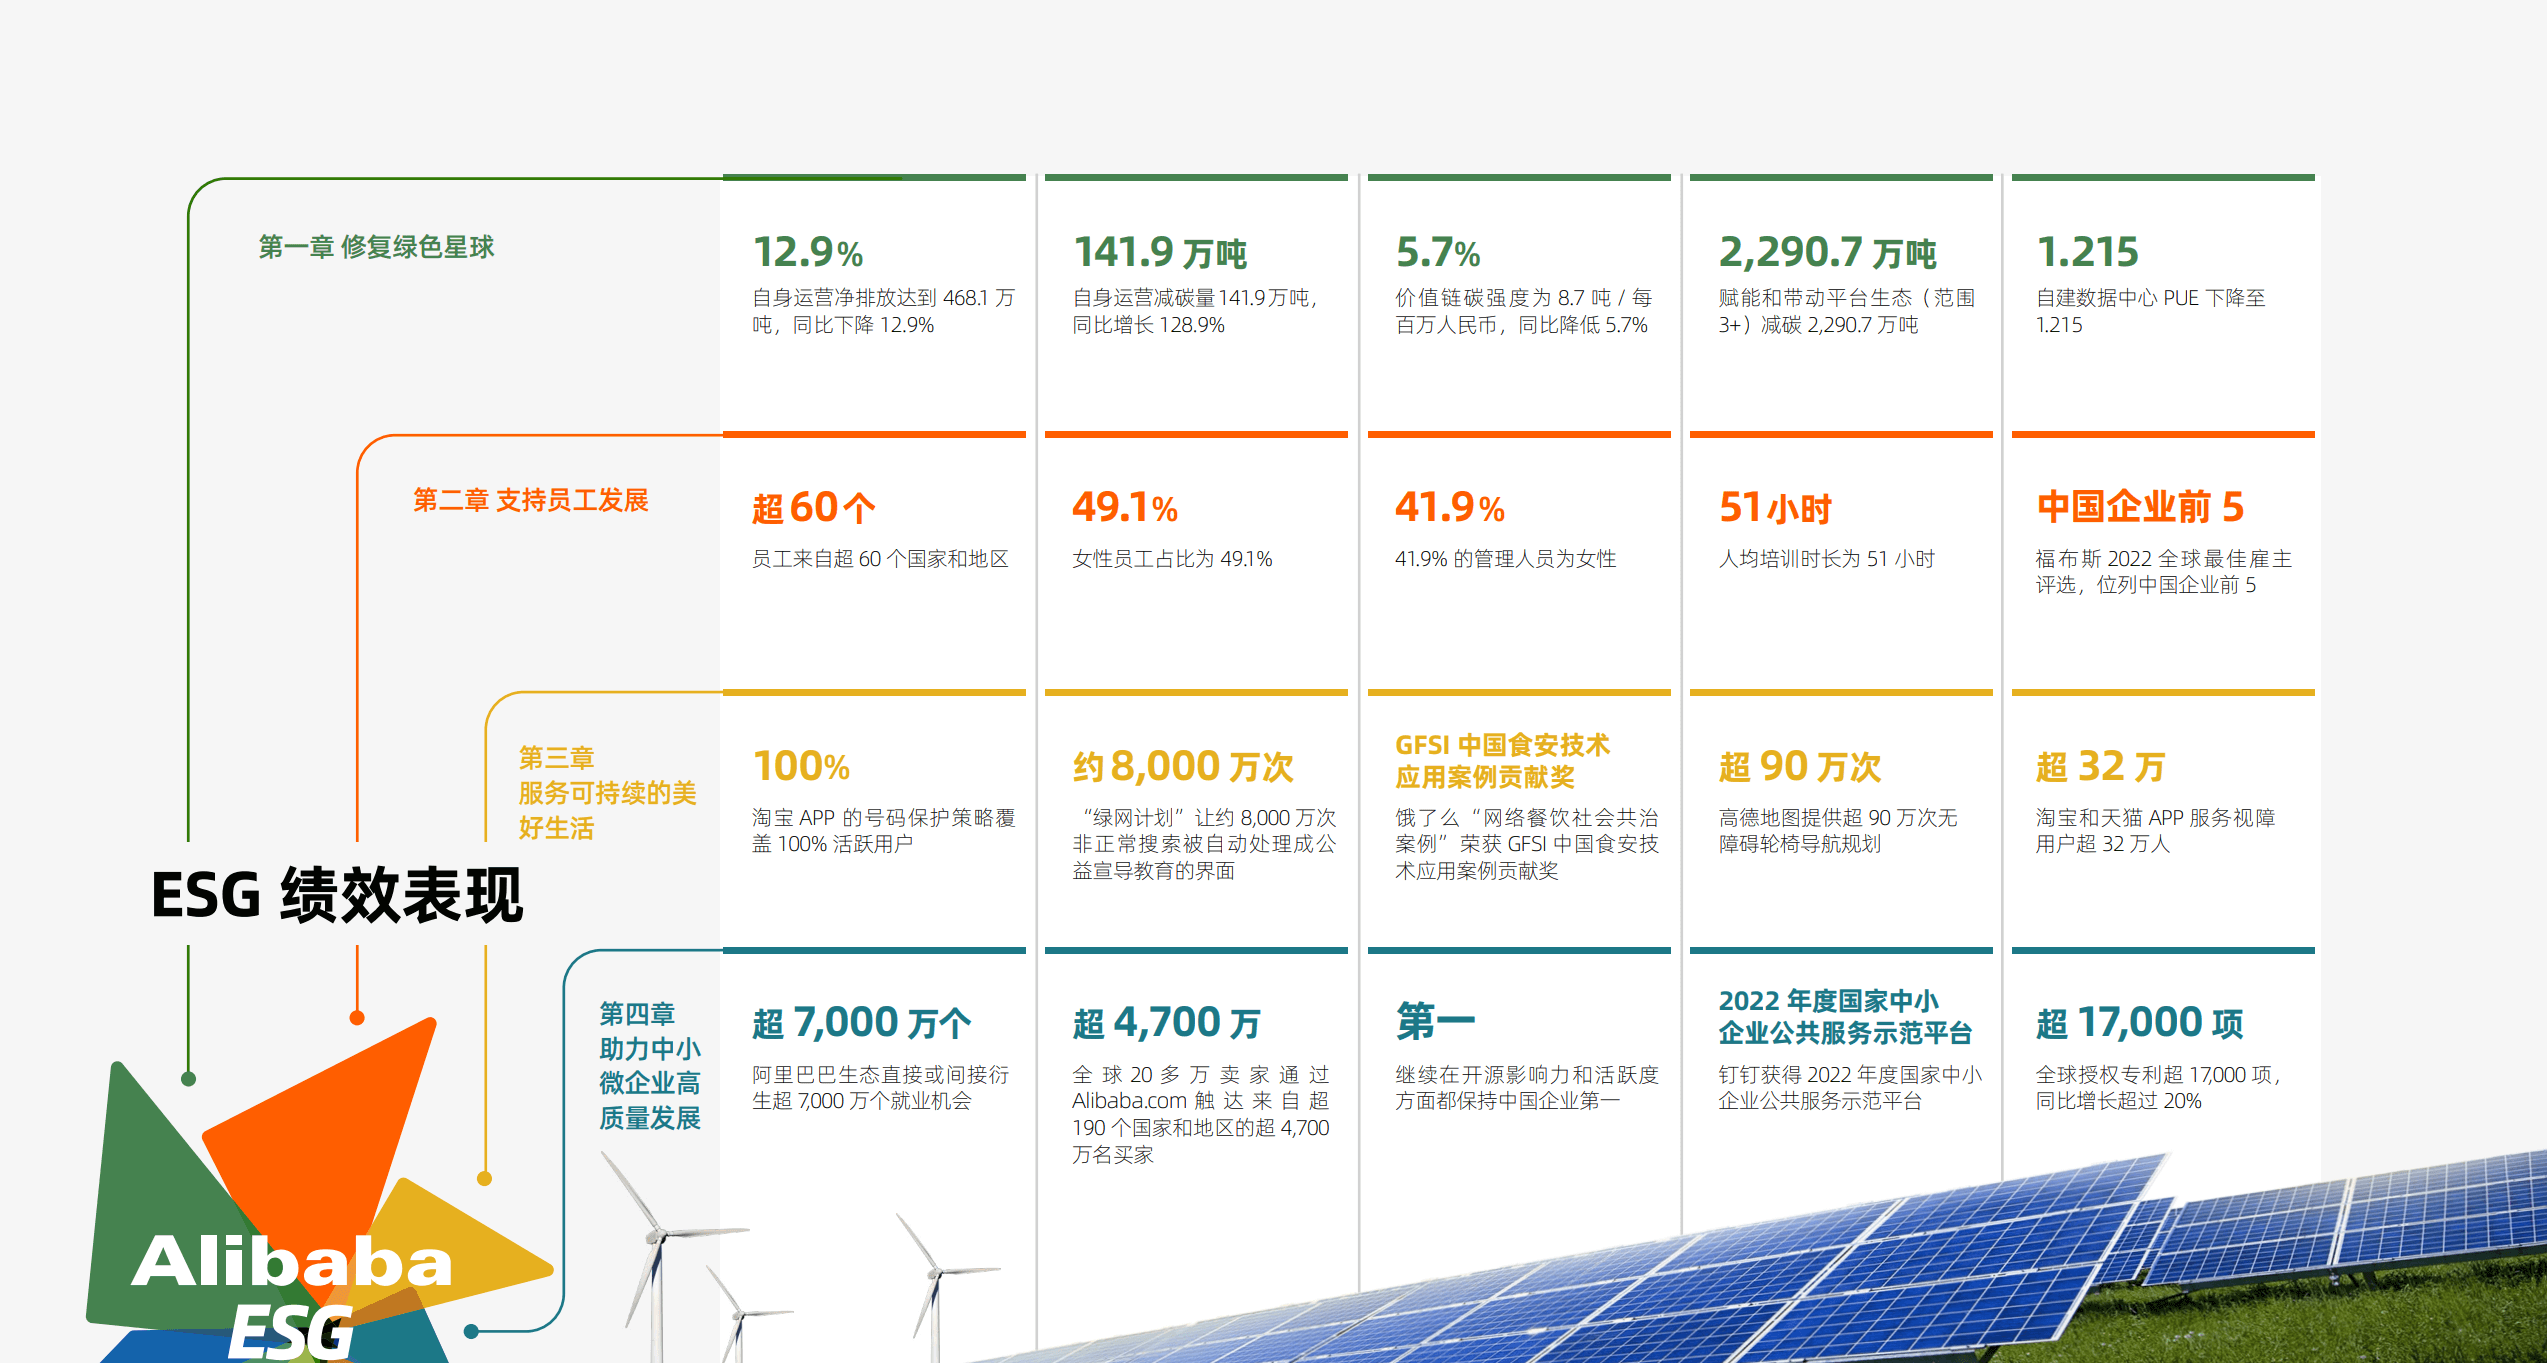Select chapter heading 第二章 支持员工发展
The height and width of the screenshot is (1363, 2547).
[x=531, y=500]
